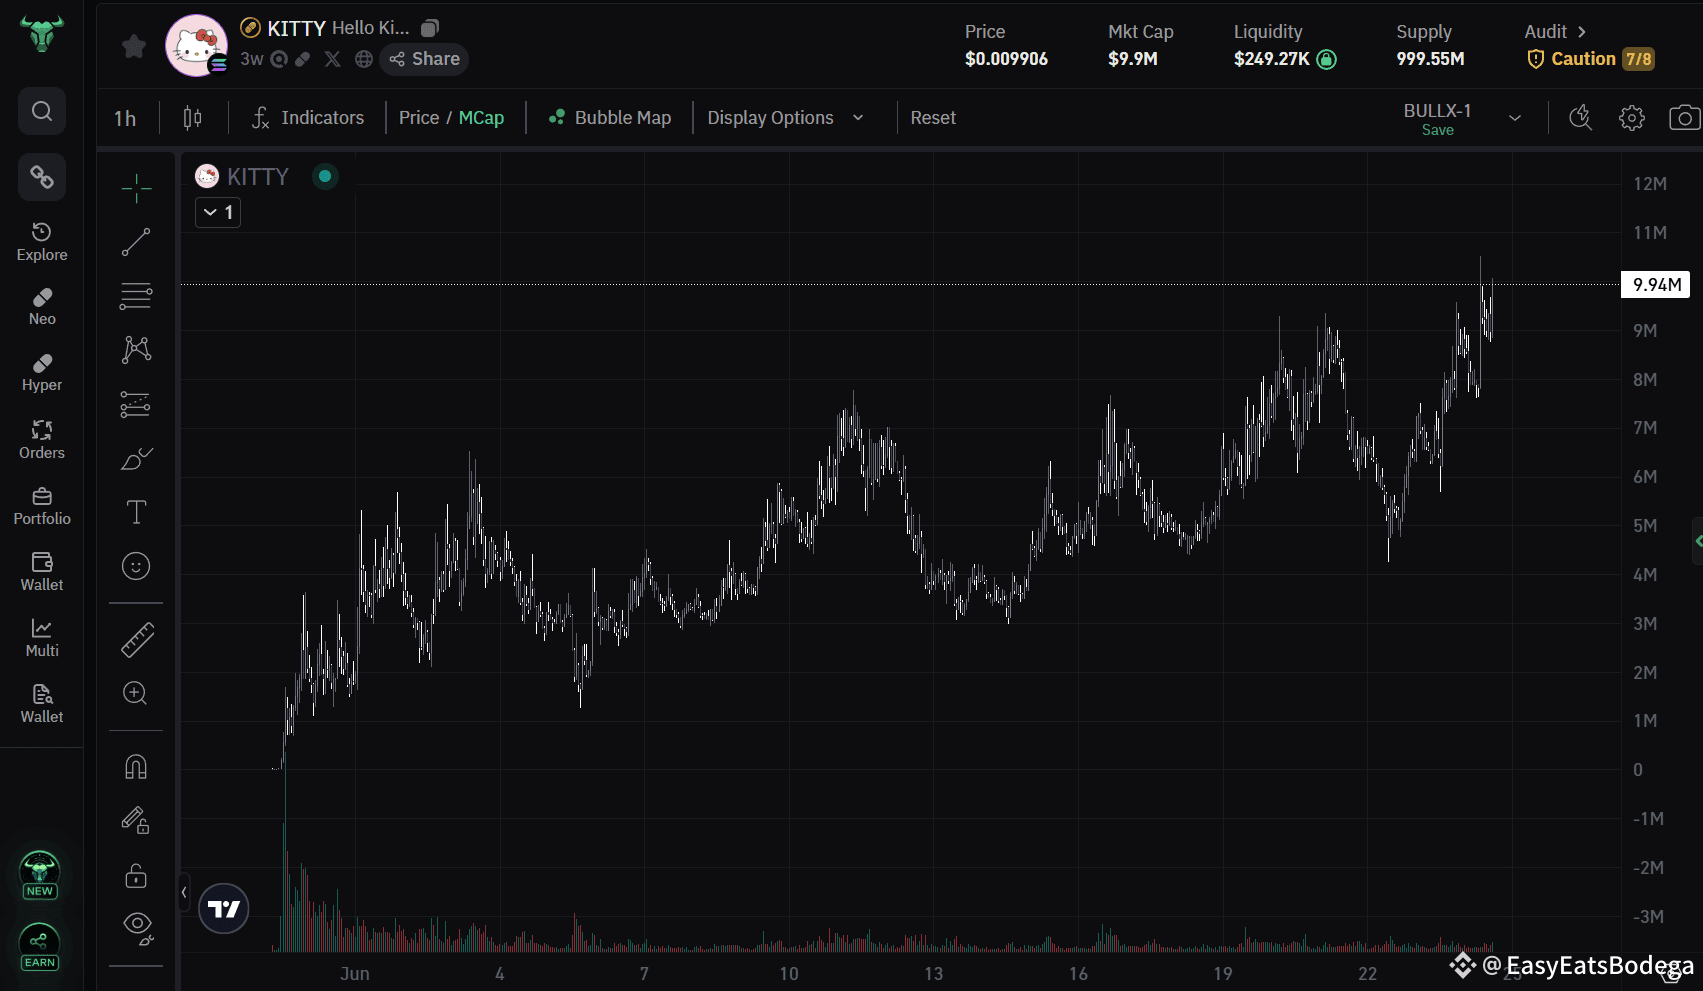Toggle lock all drawings
The image size is (1703, 991).
(136, 876)
